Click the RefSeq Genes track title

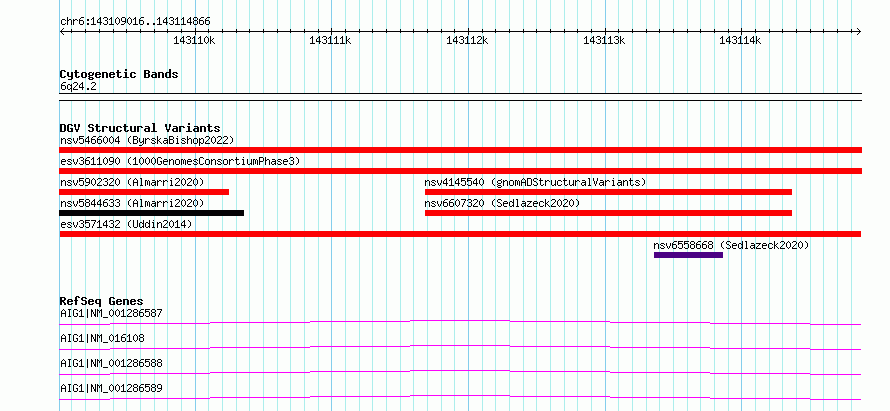tap(102, 301)
